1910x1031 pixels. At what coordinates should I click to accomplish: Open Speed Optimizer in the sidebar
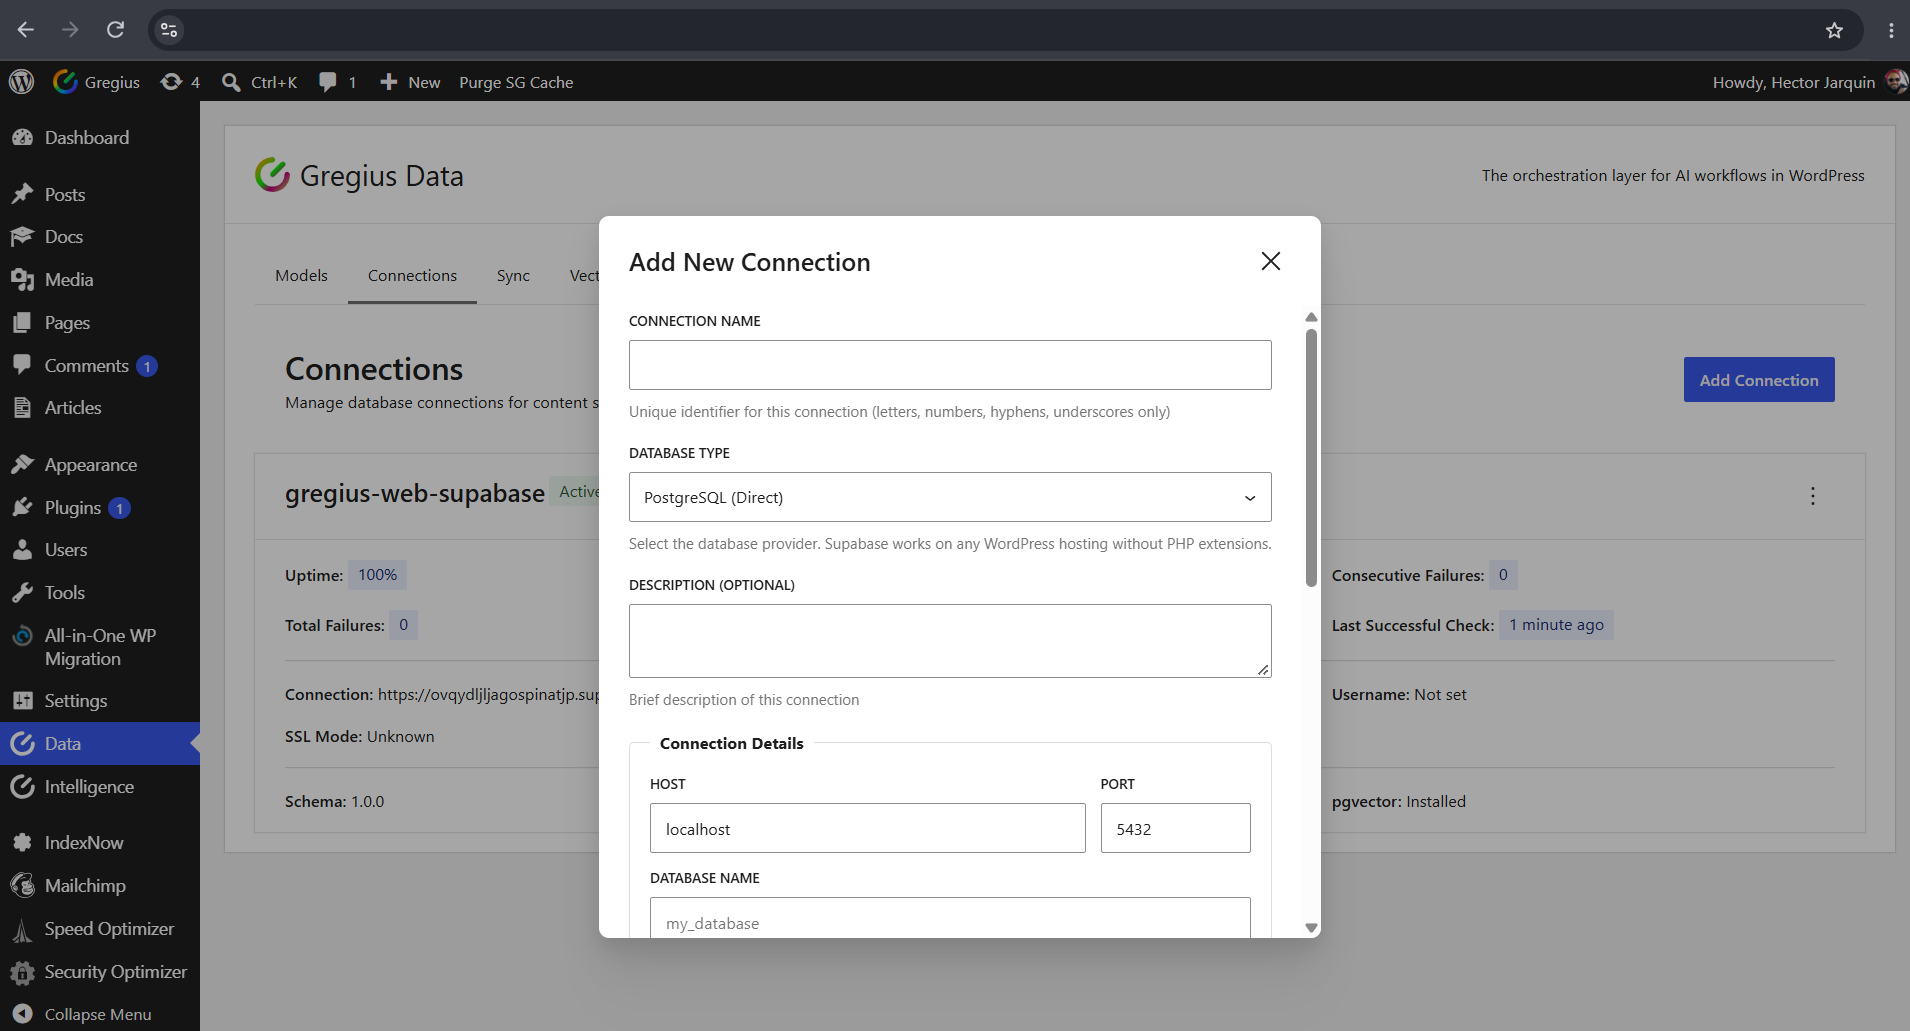100,929
